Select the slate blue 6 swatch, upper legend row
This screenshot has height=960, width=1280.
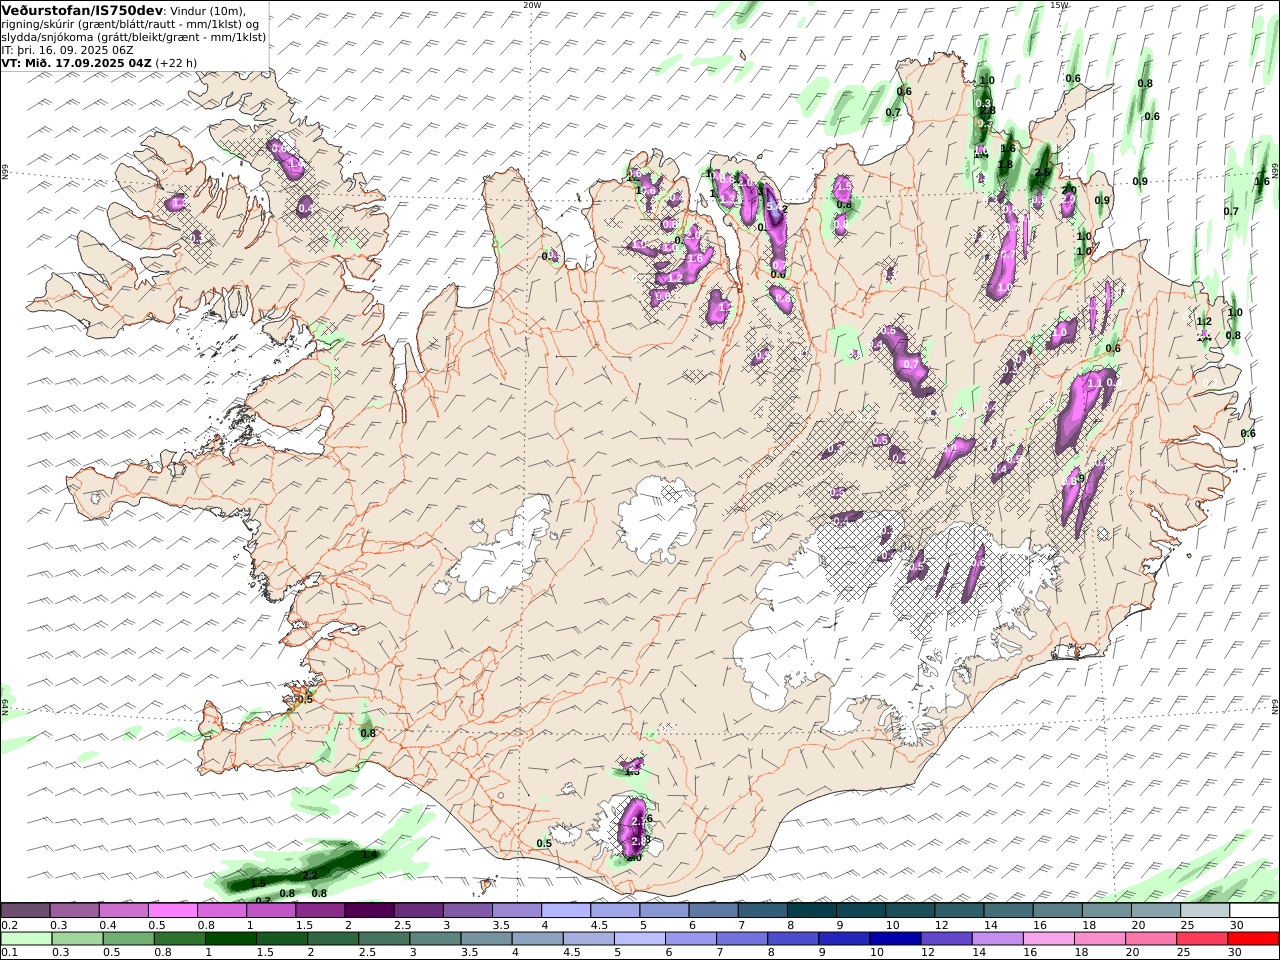pos(712,910)
